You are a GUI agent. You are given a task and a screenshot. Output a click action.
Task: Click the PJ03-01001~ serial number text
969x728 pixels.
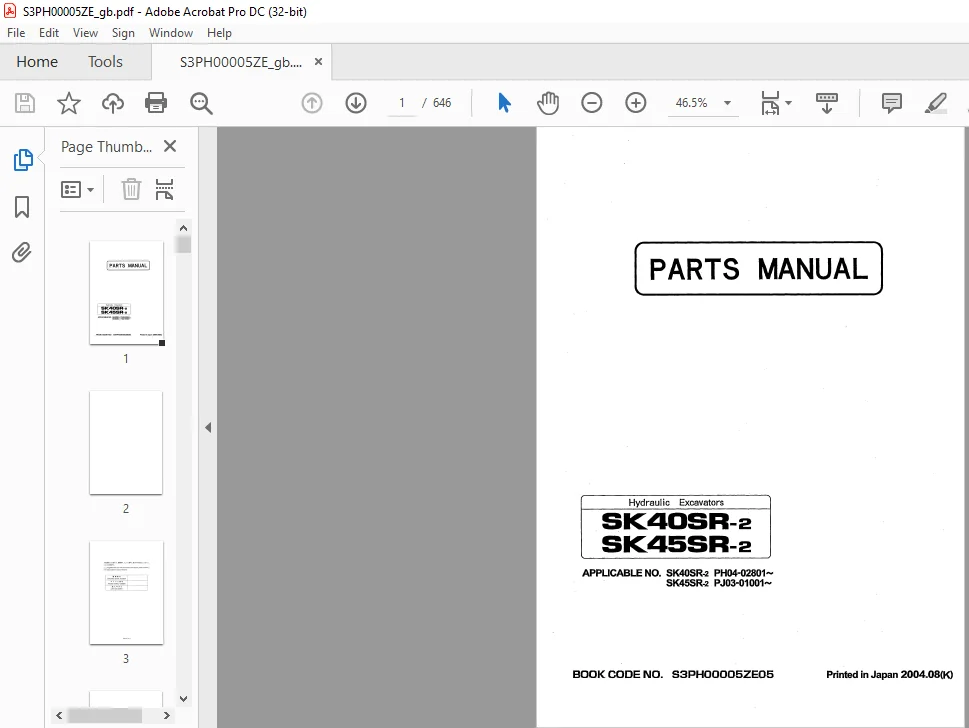pyautogui.click(x=743, y=583)
